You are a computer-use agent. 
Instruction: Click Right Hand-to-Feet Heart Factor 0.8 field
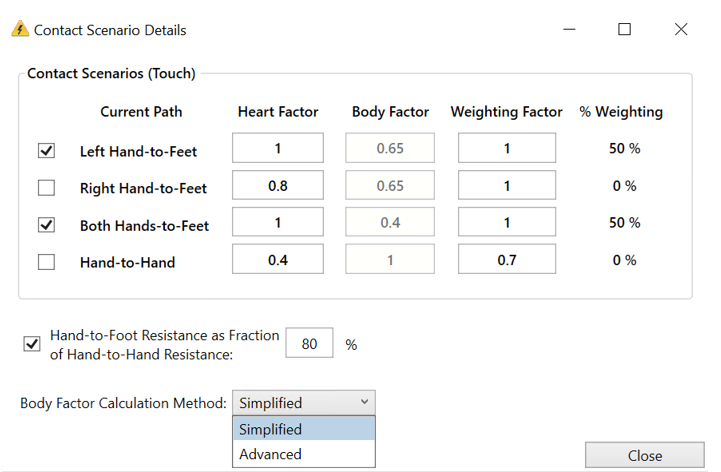pos(278,185)
